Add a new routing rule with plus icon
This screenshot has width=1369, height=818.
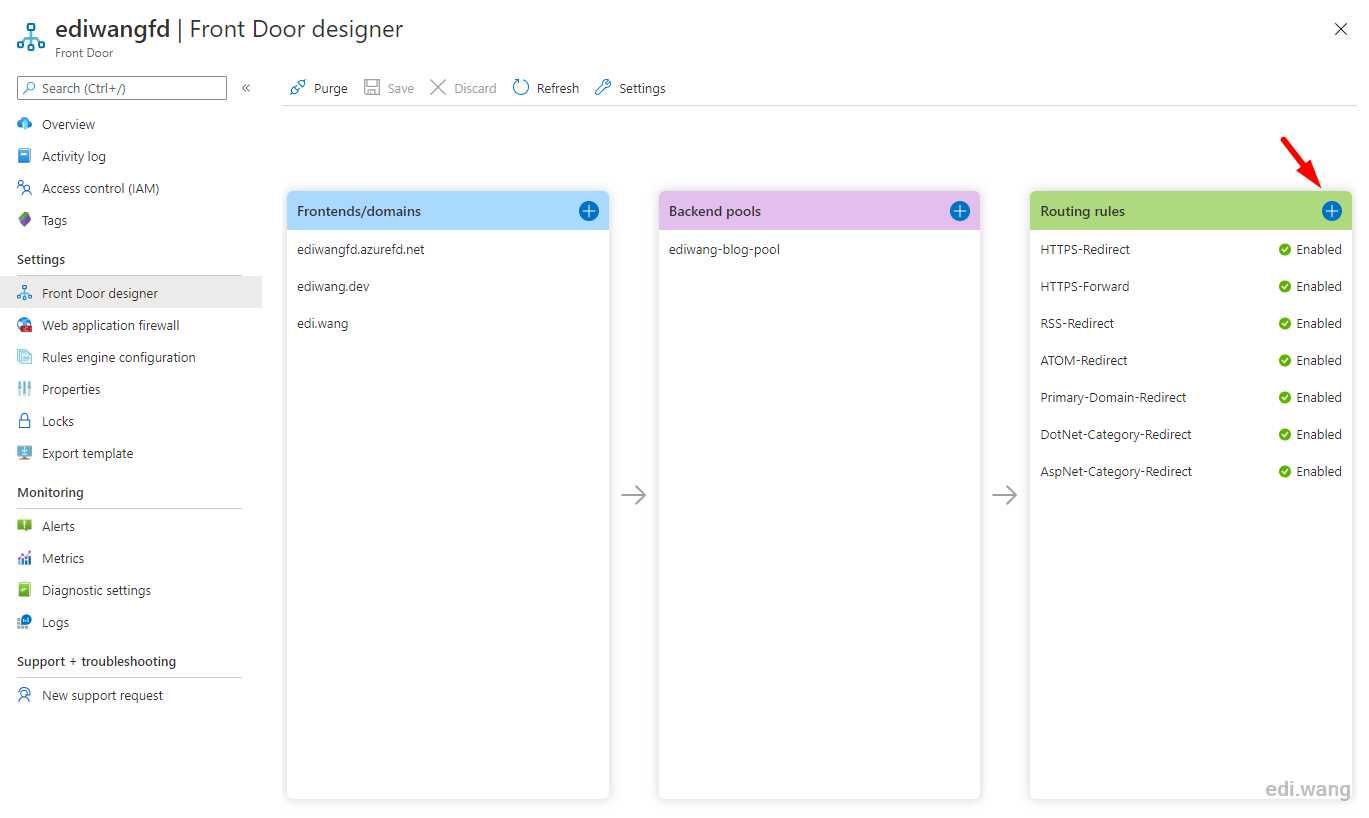[x=1332, y=211]
